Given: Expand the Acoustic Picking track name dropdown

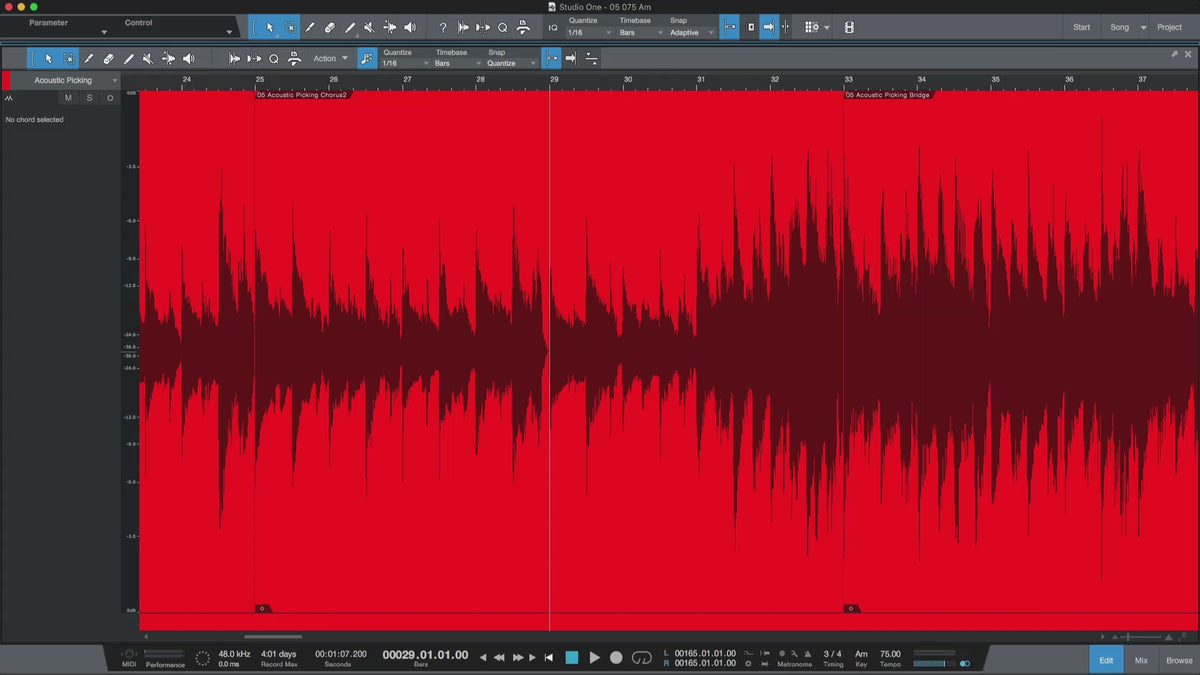Looking at the screenshot, I should tap(115, 80).
